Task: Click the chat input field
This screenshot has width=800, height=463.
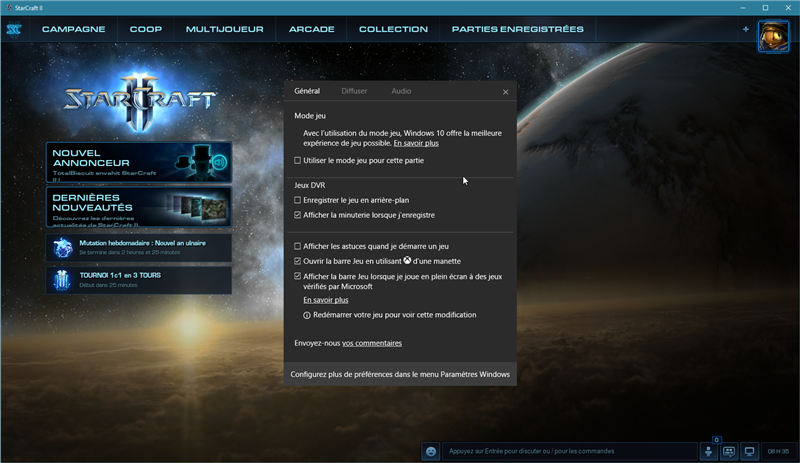Action: click(569, 451)
